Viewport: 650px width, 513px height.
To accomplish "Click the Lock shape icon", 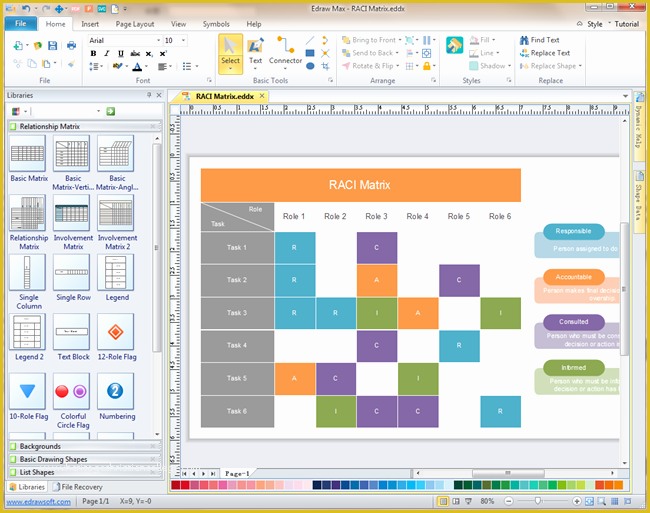I will [427, 66].
